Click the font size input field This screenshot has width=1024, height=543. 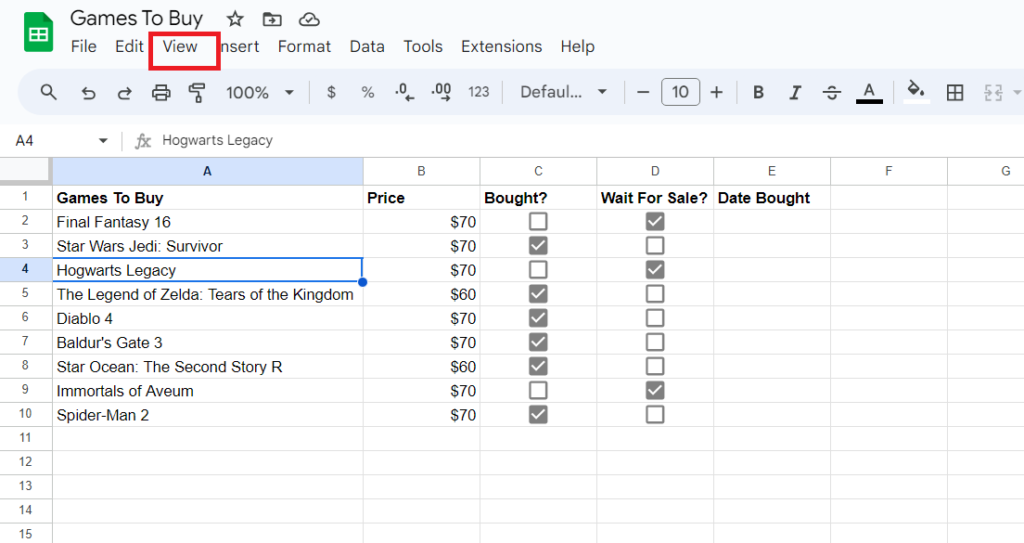[x=680, y=92]
